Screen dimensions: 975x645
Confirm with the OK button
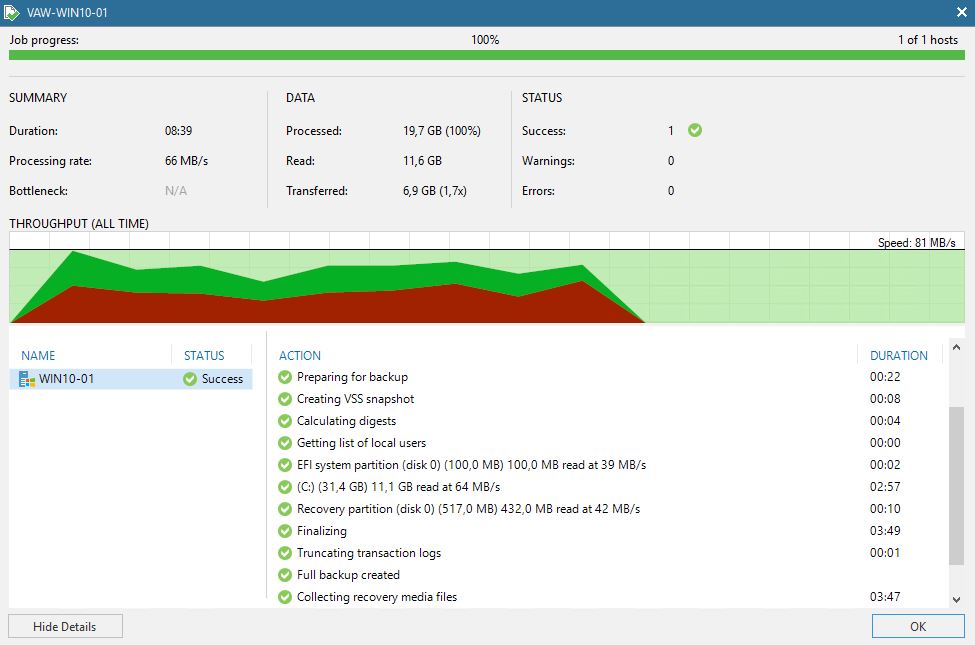pos(918,626)
